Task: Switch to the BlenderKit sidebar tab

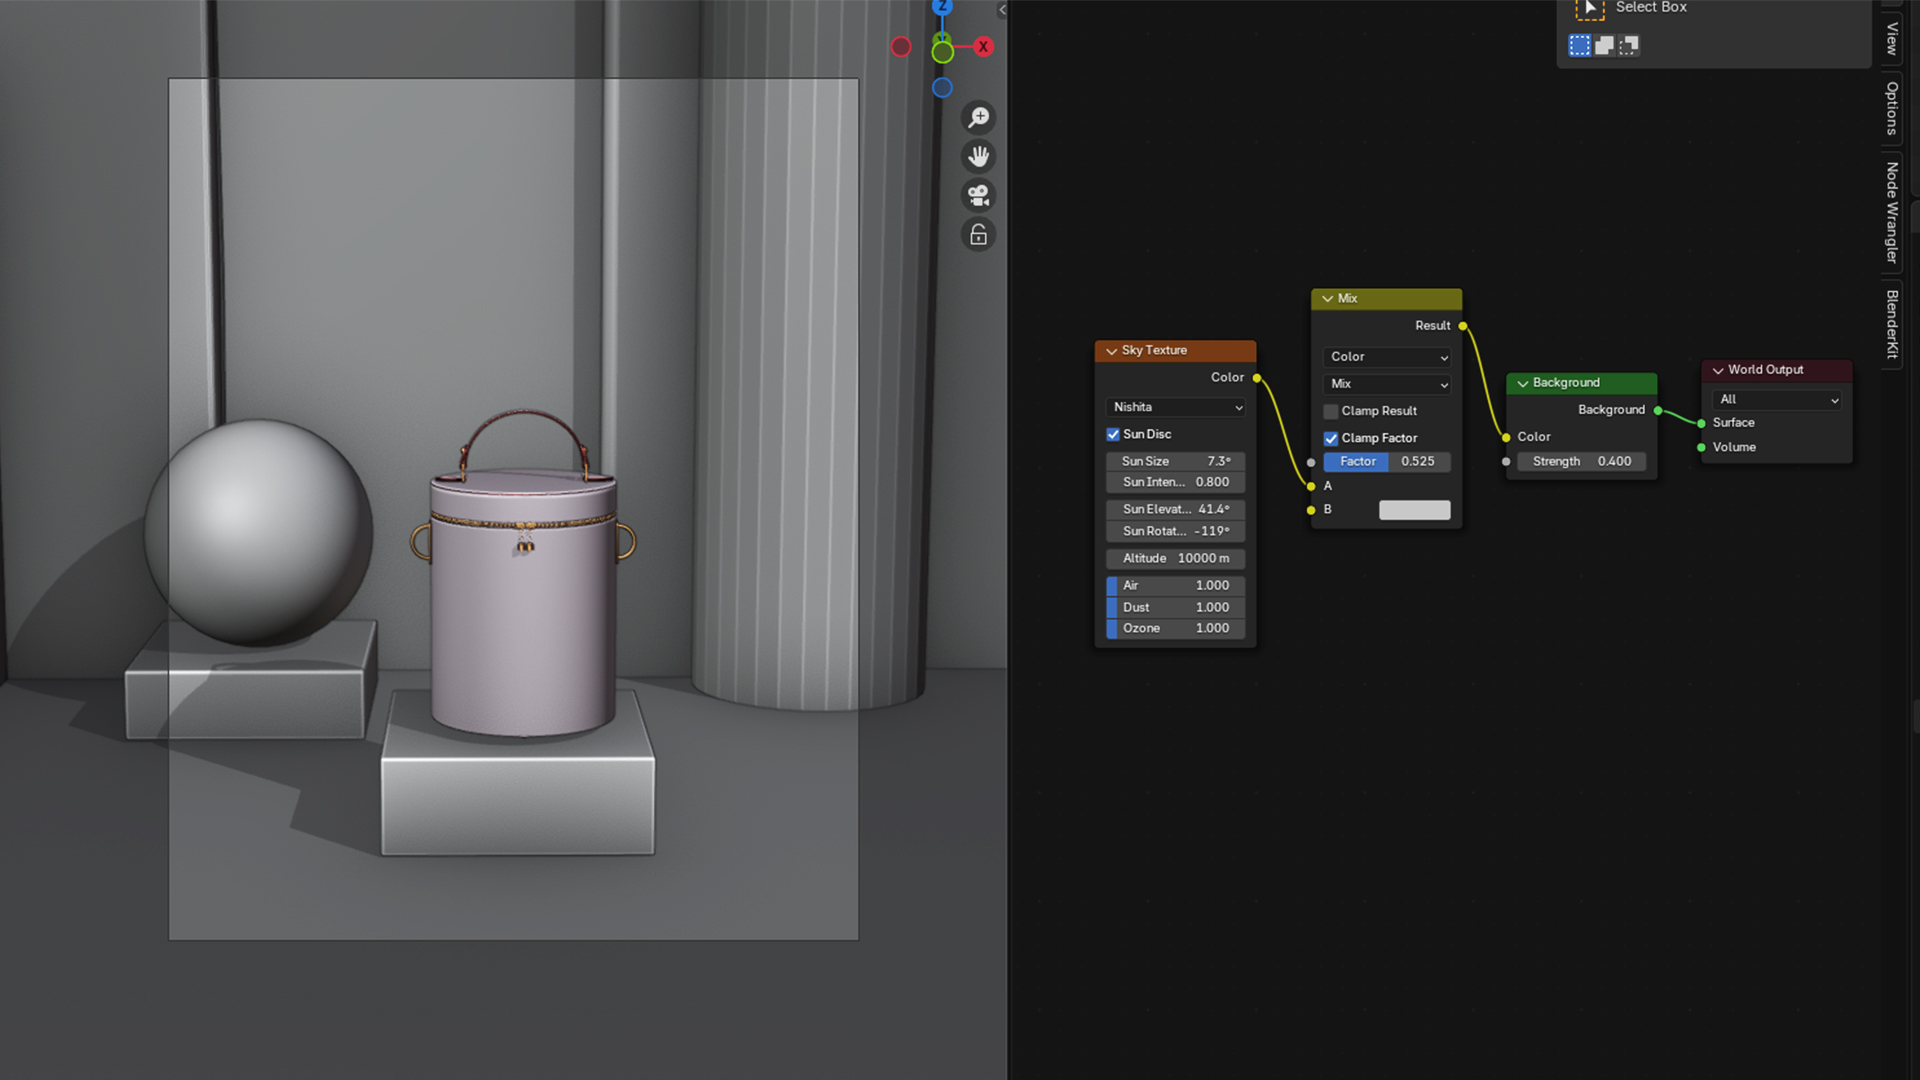Action: (1892, 324)
